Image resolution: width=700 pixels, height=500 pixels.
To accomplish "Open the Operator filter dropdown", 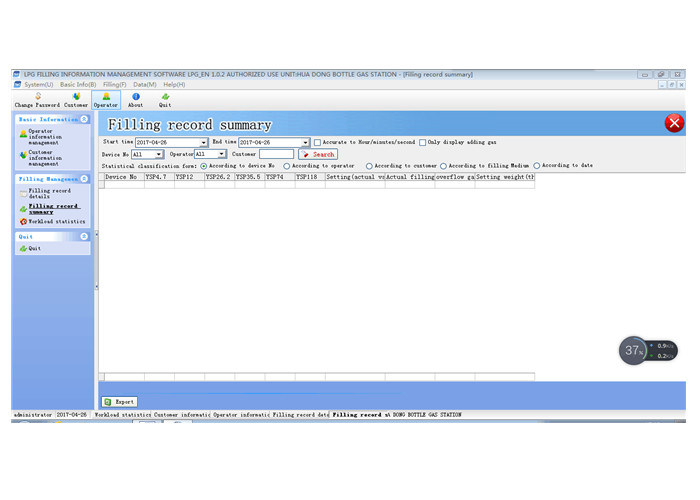I will (x=223, y=154).
